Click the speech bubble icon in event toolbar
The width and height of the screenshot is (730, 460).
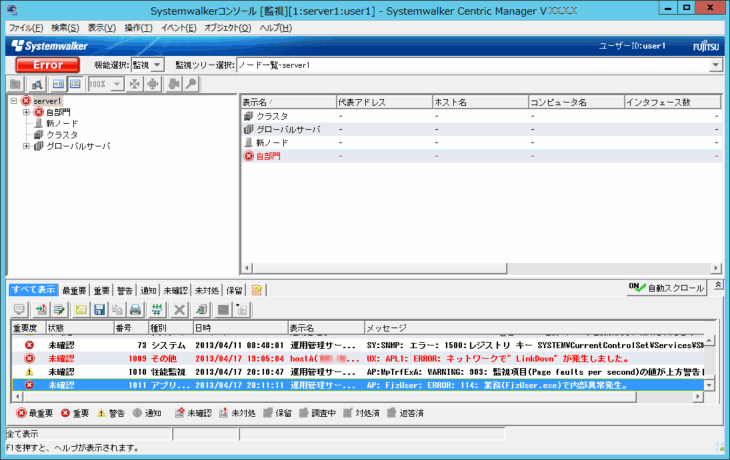coord(20,309)
